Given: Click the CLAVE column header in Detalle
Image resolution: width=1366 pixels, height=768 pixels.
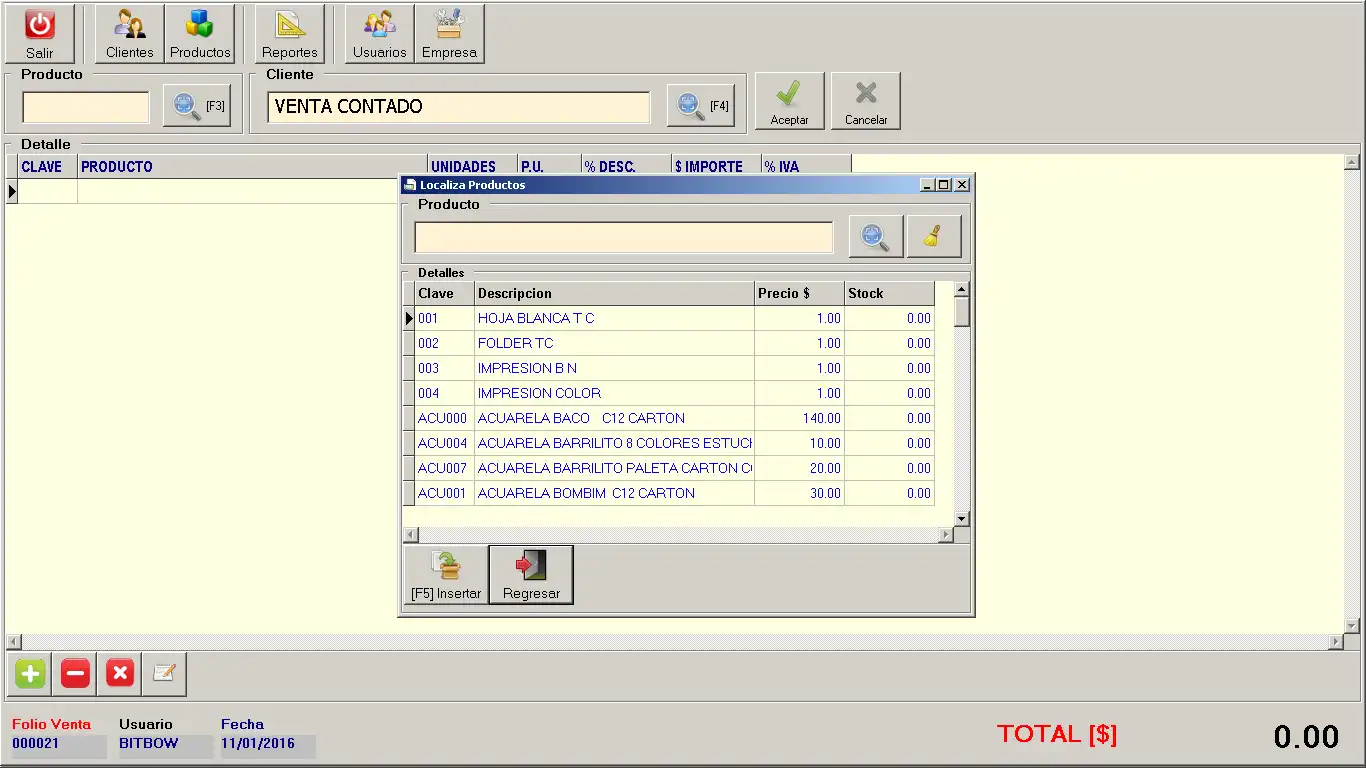Looking at the screenshot, I should tap(48, 167).
